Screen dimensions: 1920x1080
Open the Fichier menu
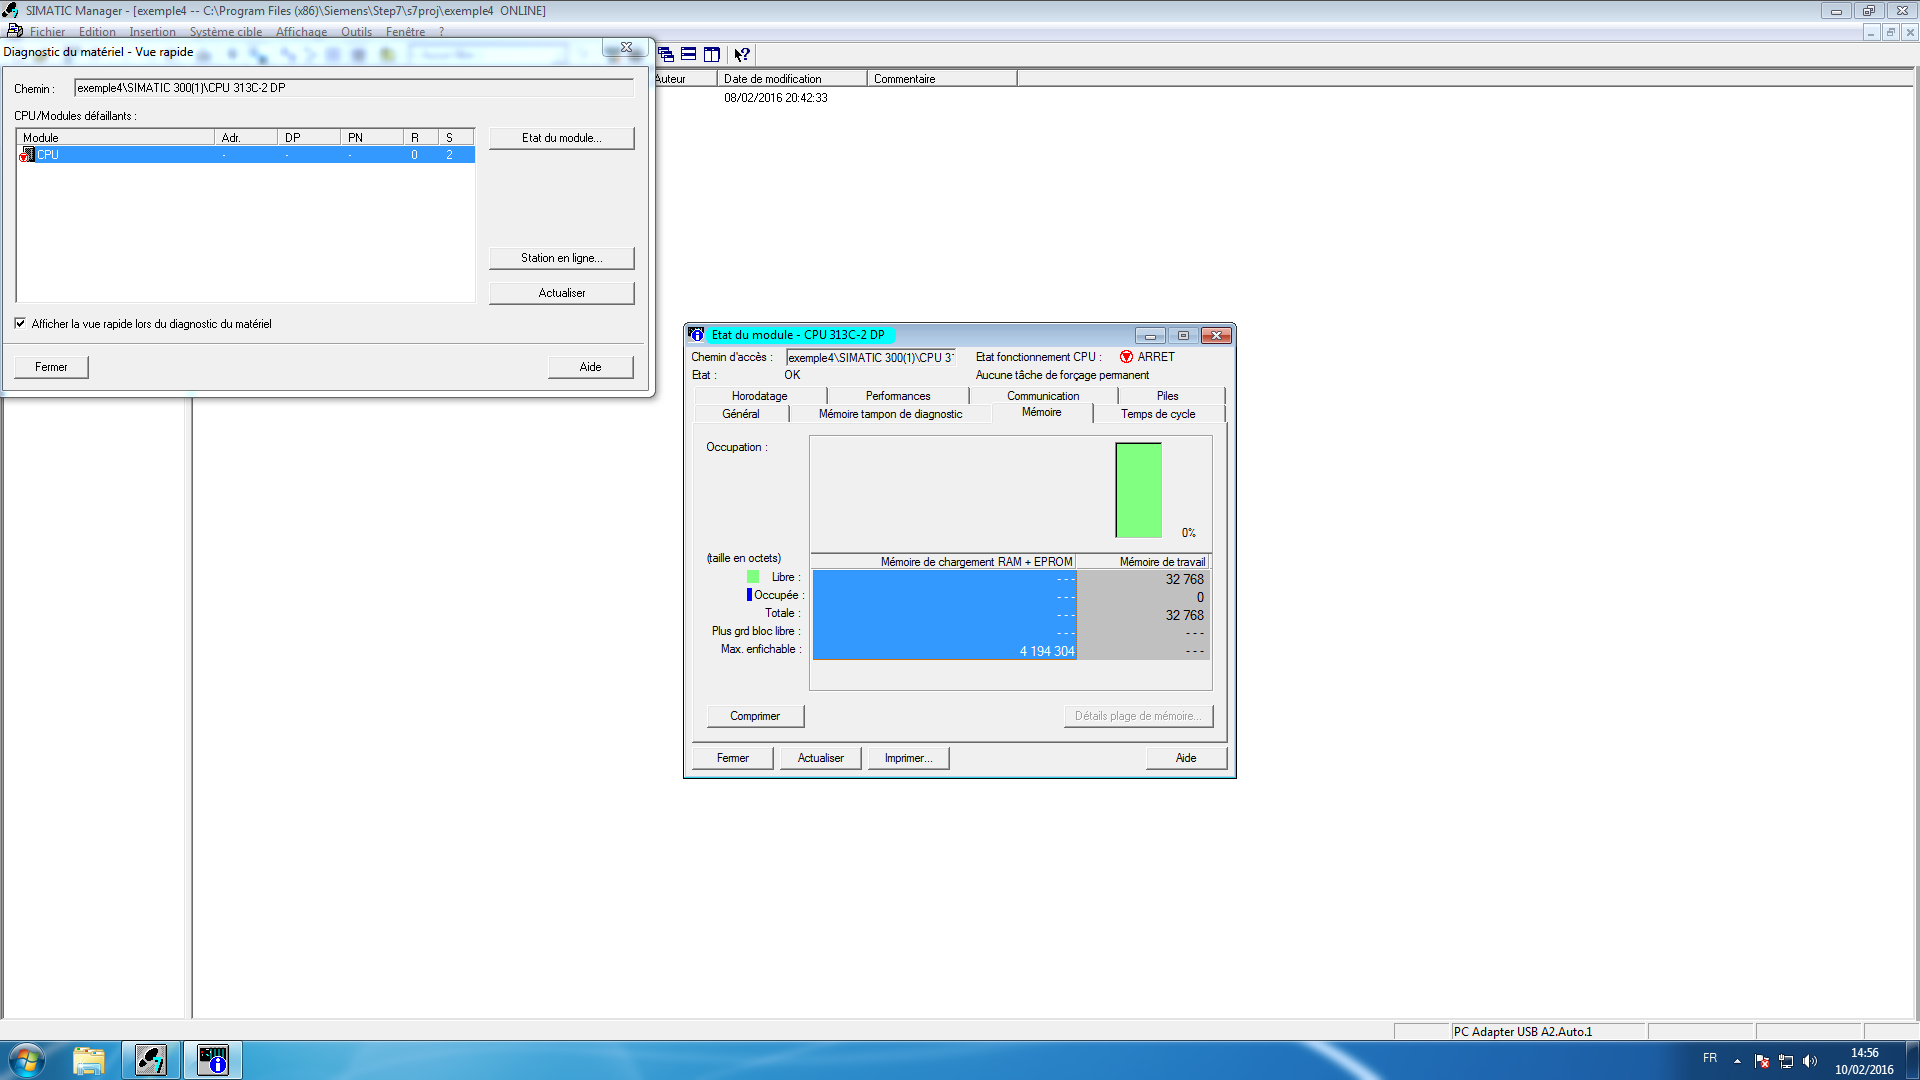[46, 32]
